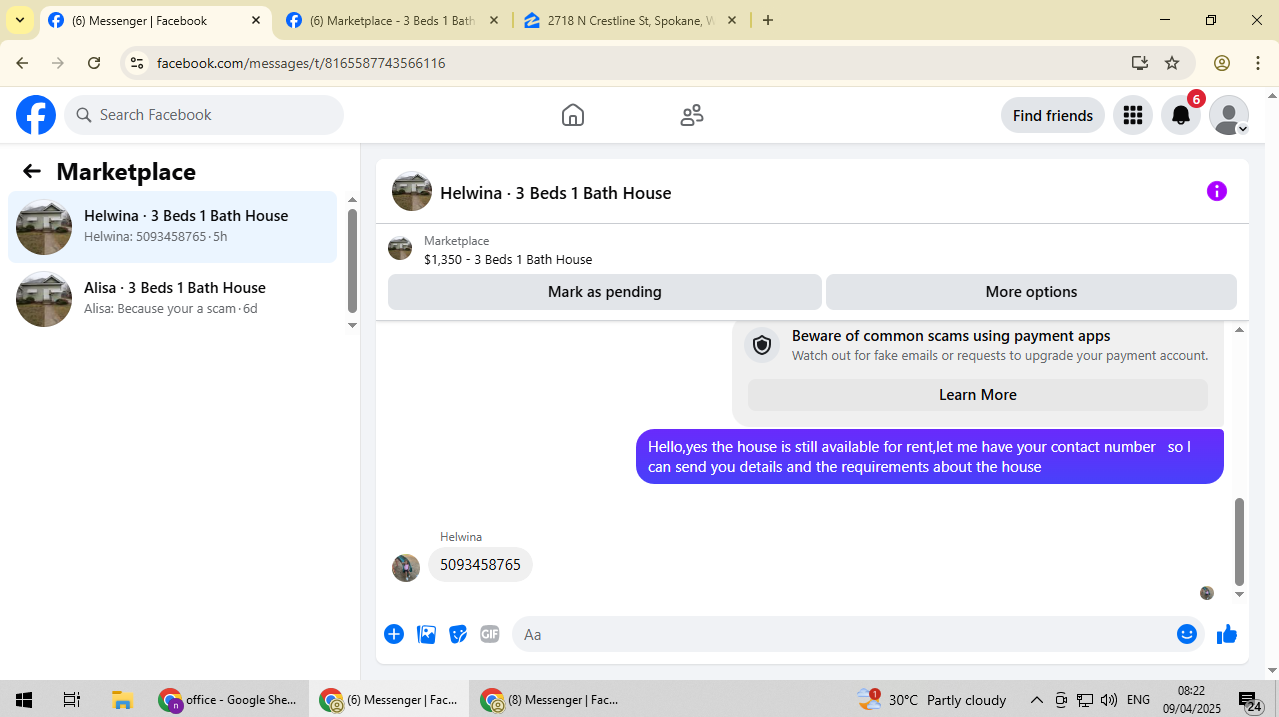Open the volume control in system tray
This screenshot has height=717, width=1279.
(x=1109, y=700)
